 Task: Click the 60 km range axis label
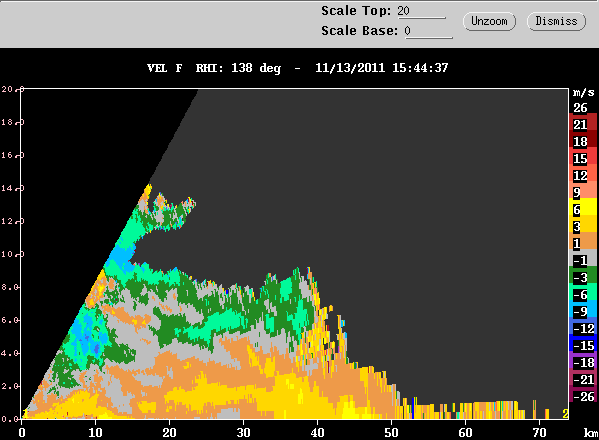465,432
